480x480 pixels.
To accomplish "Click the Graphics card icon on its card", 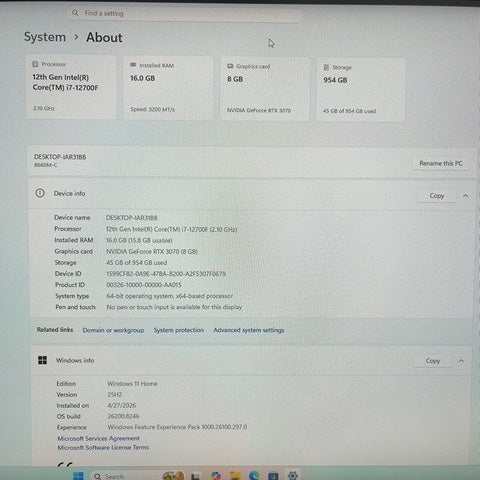I will (230, 66).
